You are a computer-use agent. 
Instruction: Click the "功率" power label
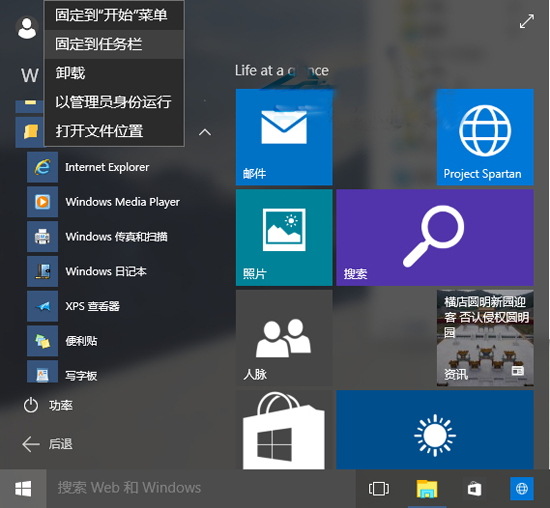point(61,406)
